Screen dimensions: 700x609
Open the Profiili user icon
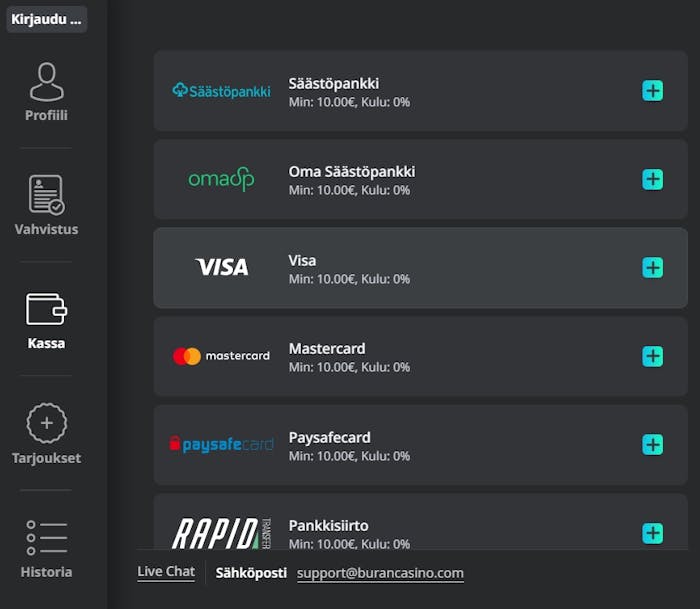tap(46, 82)
